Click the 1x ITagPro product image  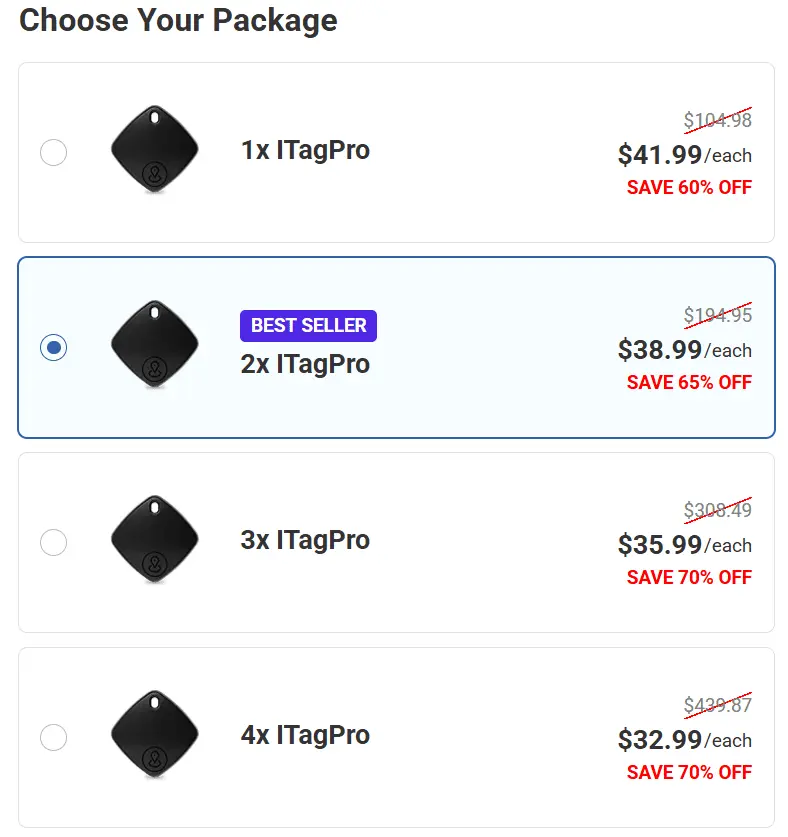coord(155,150)
